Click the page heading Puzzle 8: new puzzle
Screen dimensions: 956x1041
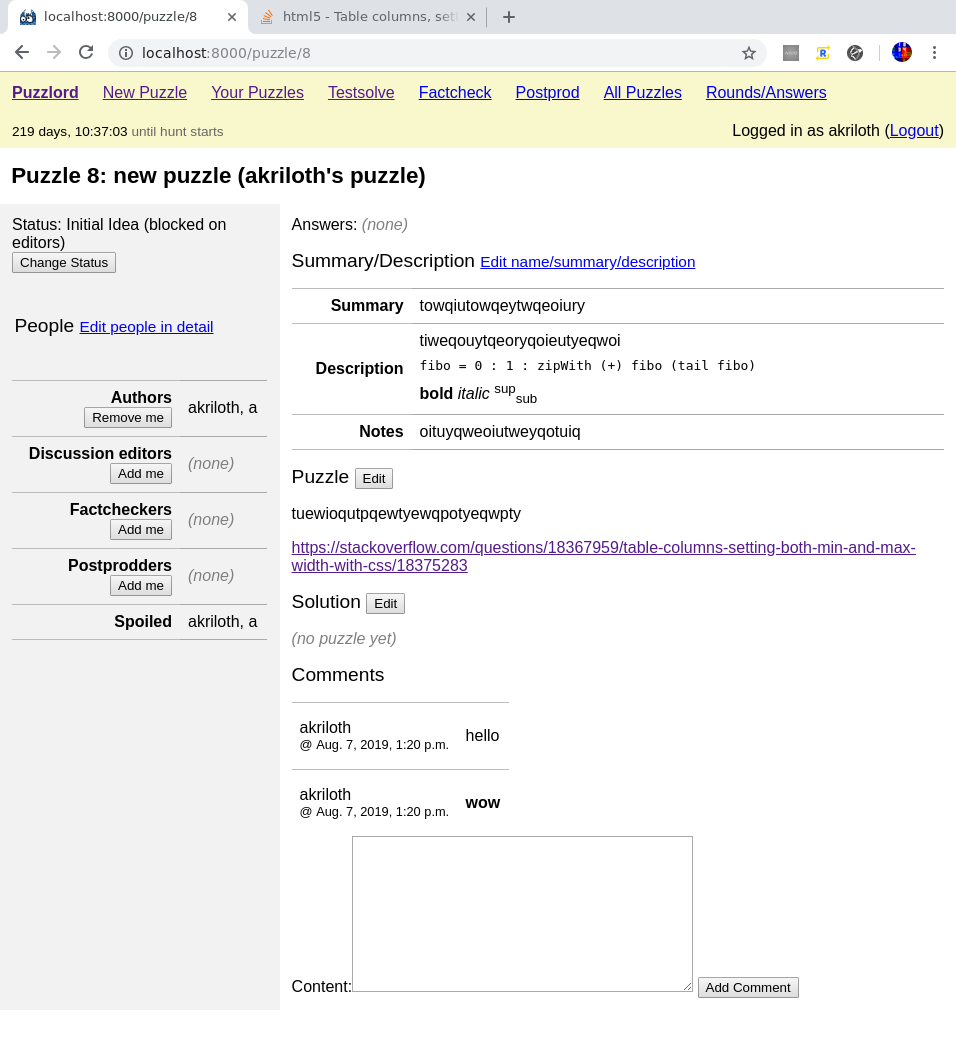(x=218, y=176)
